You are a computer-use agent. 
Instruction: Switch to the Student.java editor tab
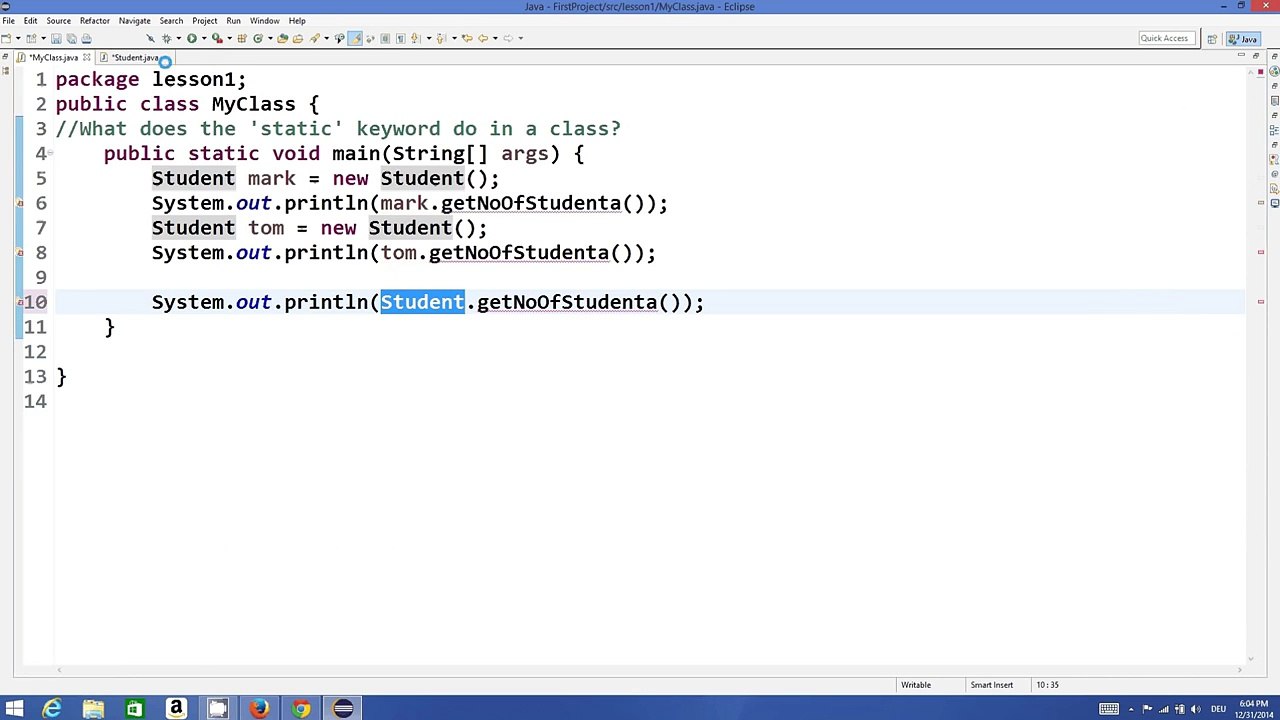[134, 58]
